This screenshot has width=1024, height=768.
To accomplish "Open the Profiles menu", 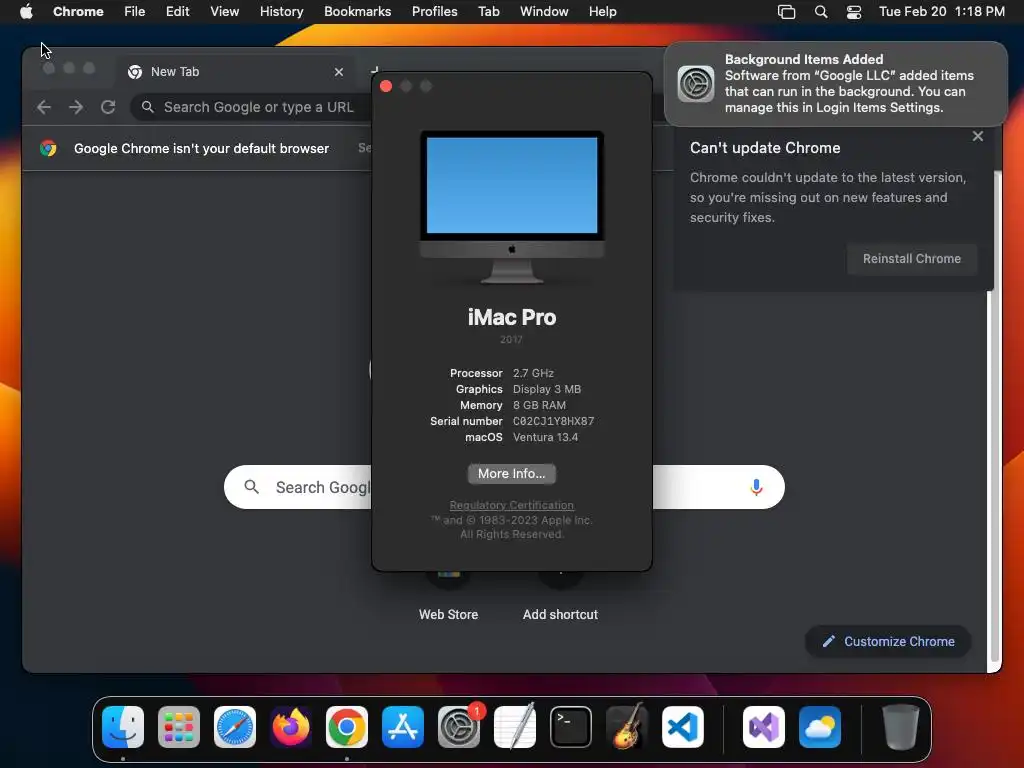I will click(434, 11).
